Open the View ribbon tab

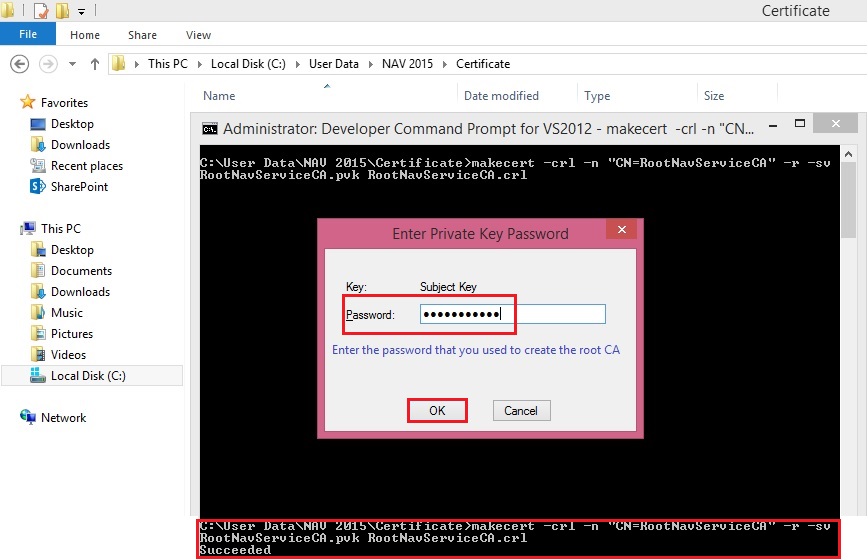[x=198, y=35]
